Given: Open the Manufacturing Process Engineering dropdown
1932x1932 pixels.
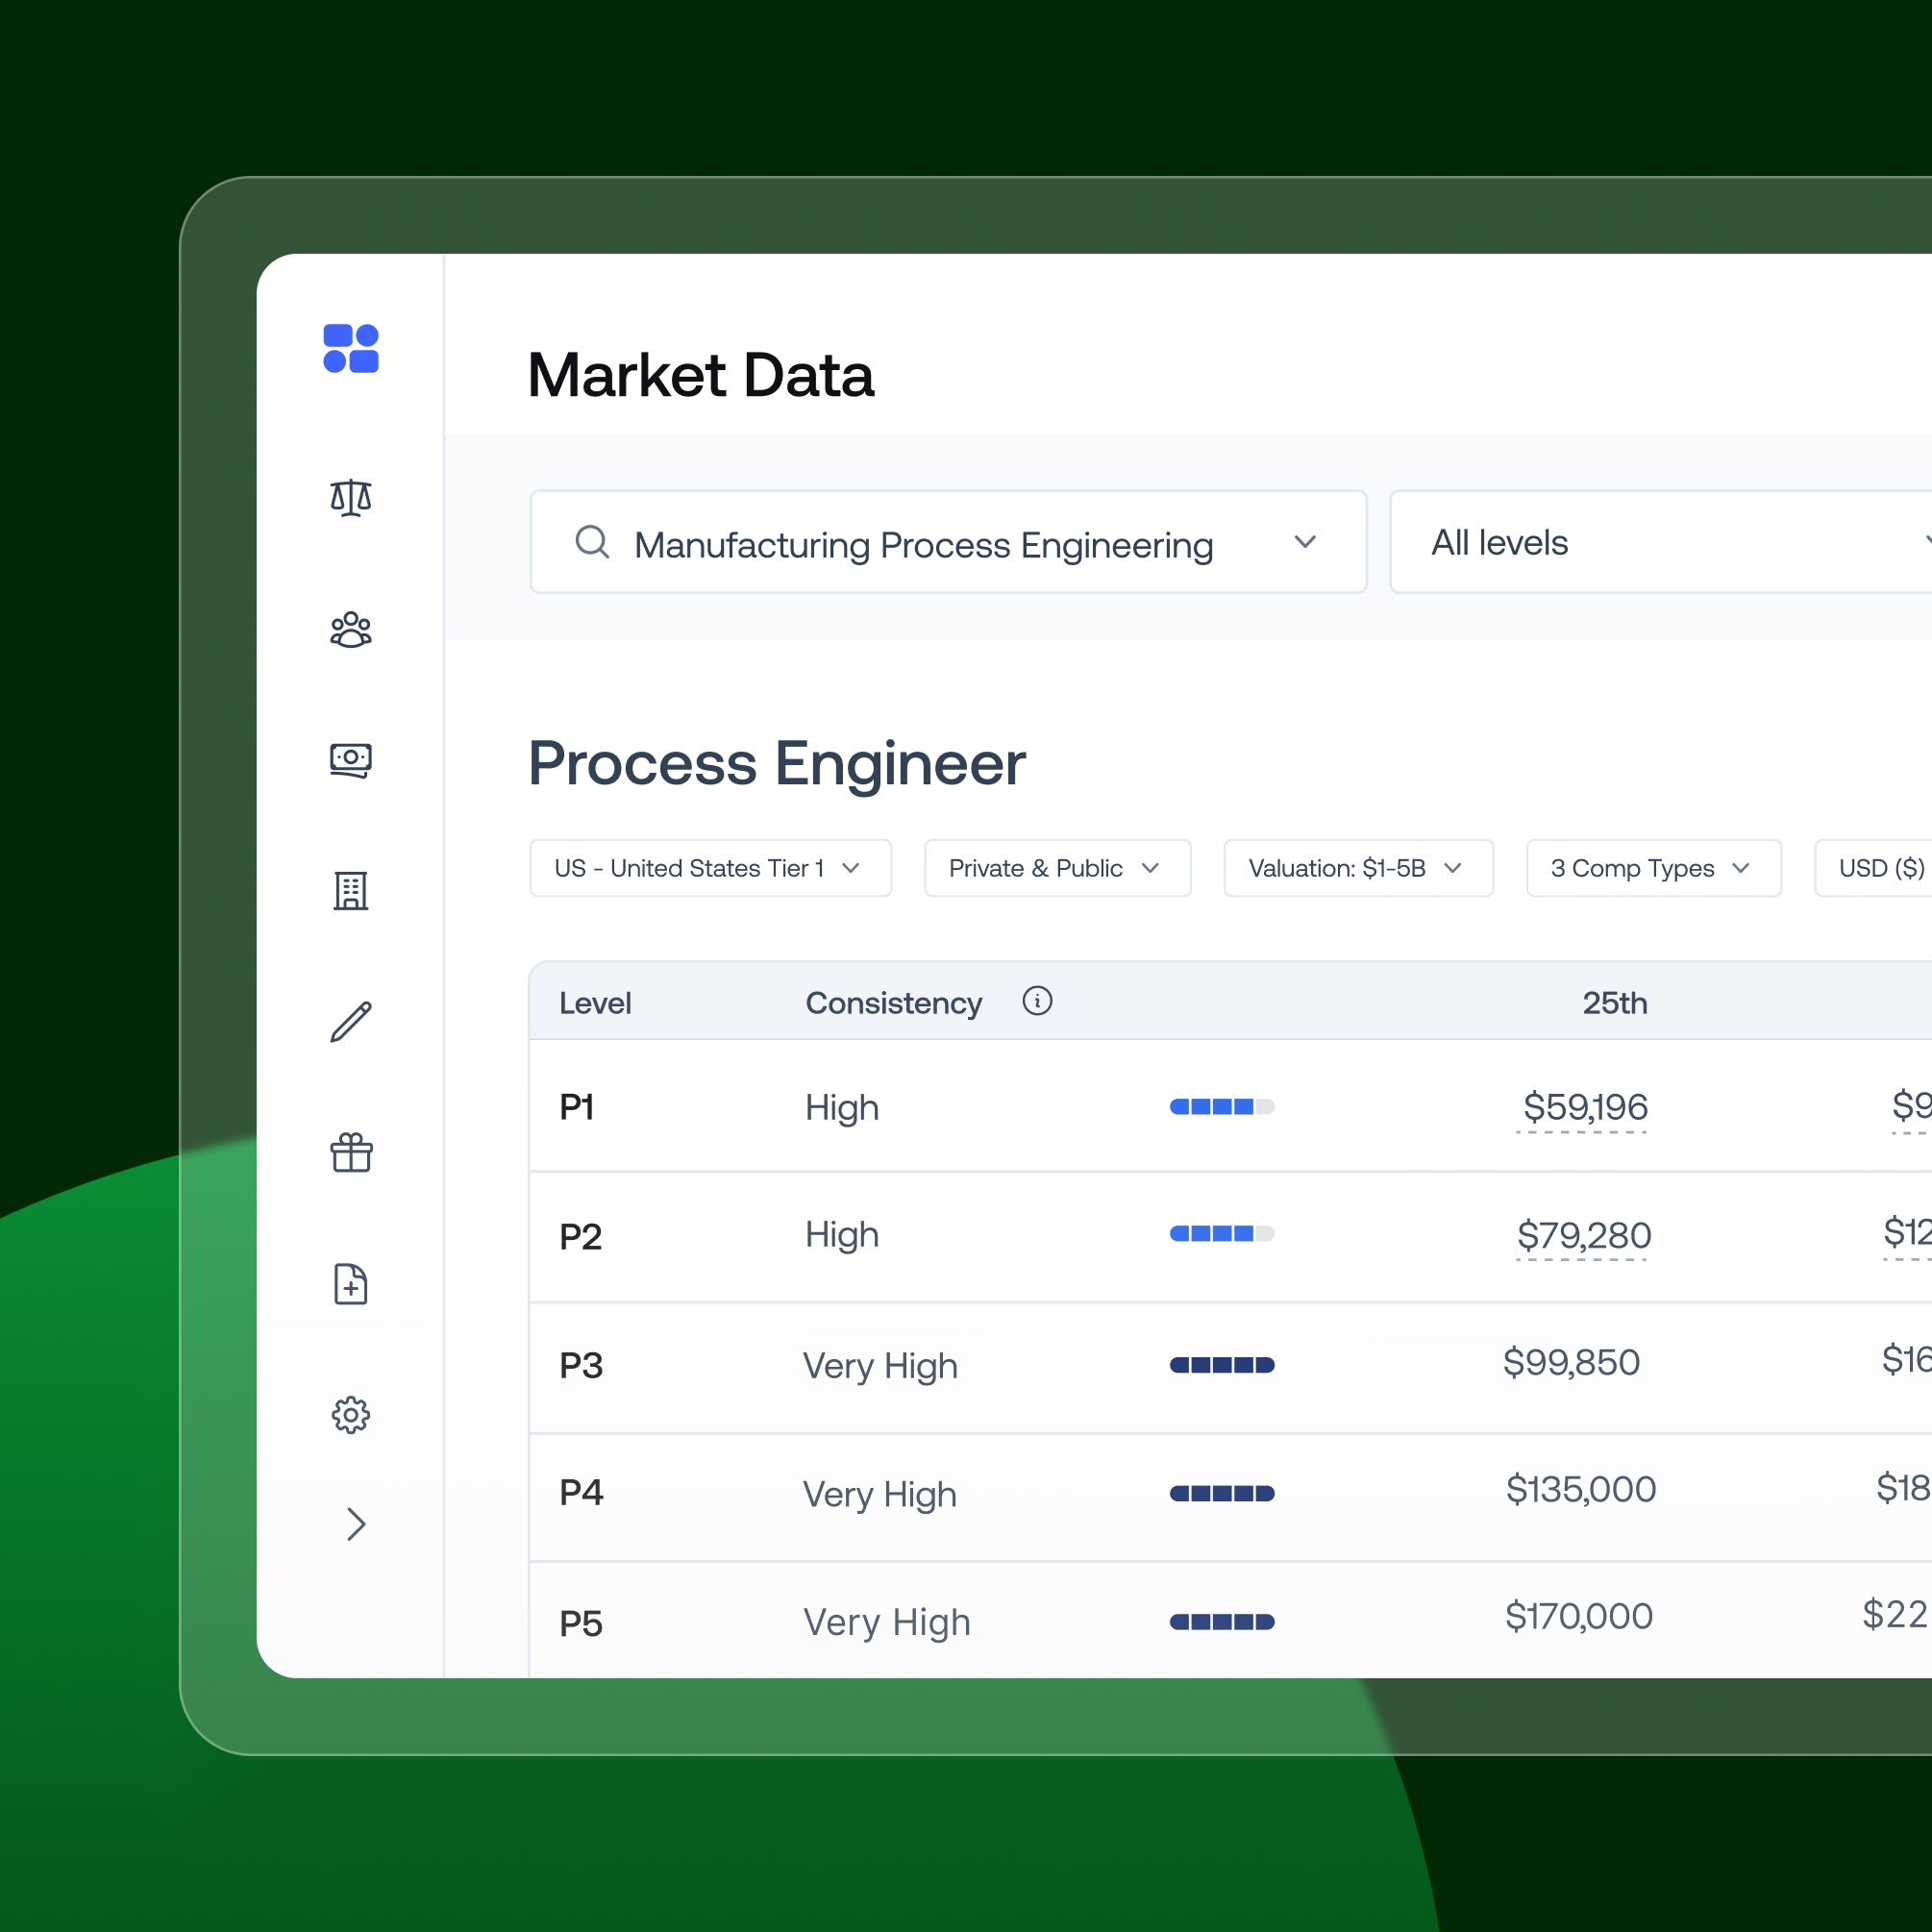Looking at the screenshot, I should point(947,542).
